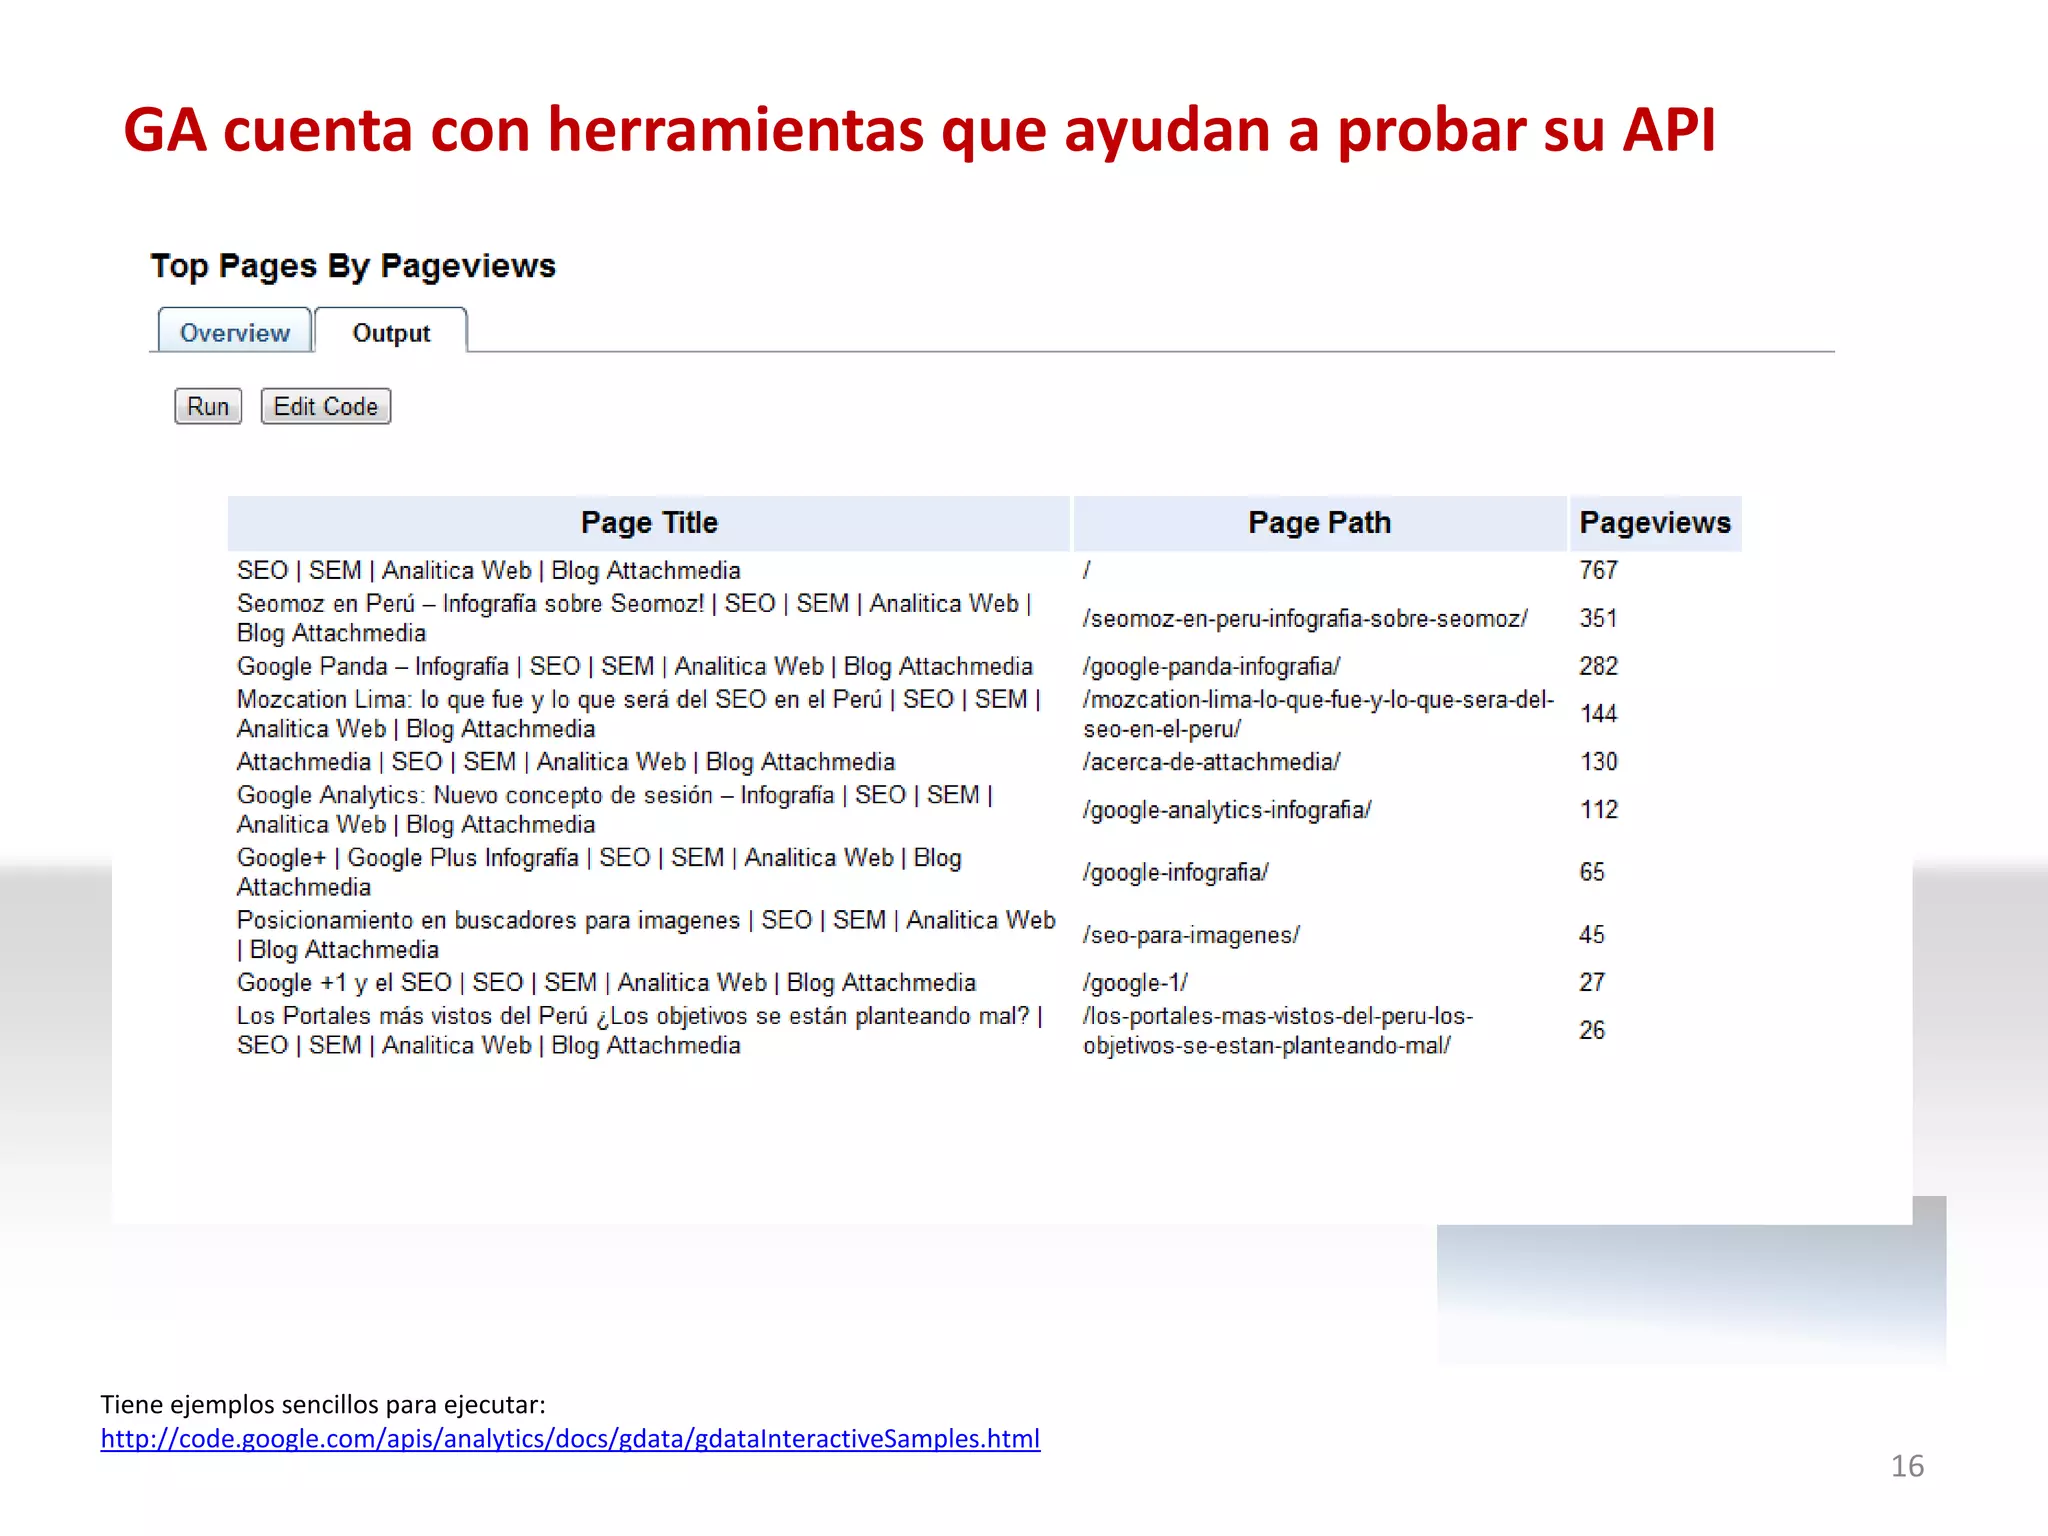This screenshot has width=2048, height=1536.
Task: Click the Page Title column header
Action: tap(649, 523)
